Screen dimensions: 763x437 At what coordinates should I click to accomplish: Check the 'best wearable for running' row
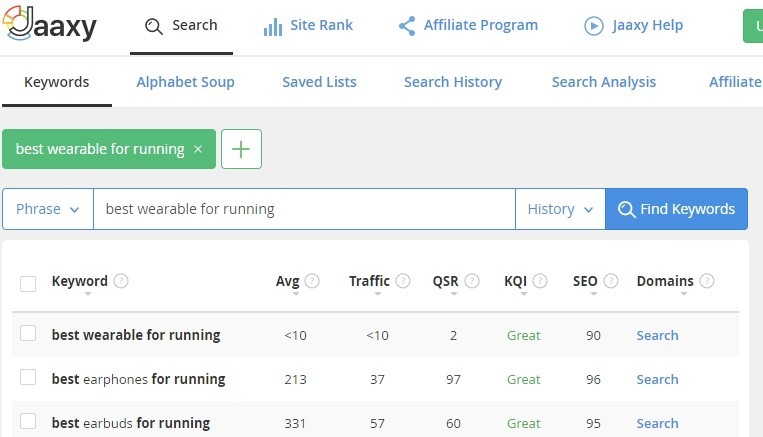click(28, 333)
